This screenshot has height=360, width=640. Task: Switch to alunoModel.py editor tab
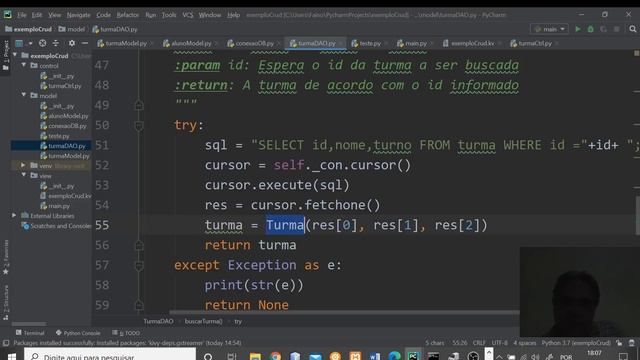(191, 43)
